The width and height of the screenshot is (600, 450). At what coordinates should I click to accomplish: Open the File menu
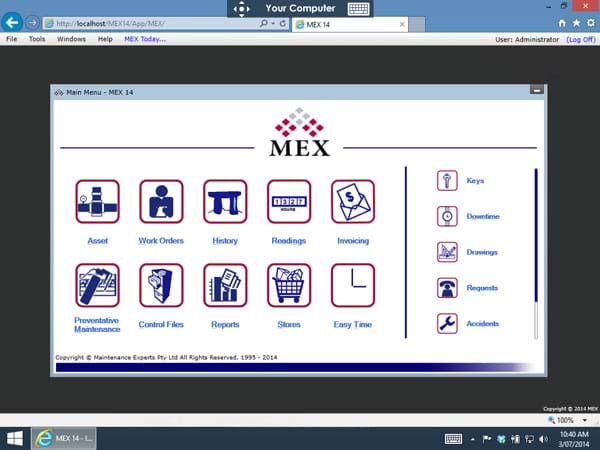pyautogui.click(x=11, y=39)
